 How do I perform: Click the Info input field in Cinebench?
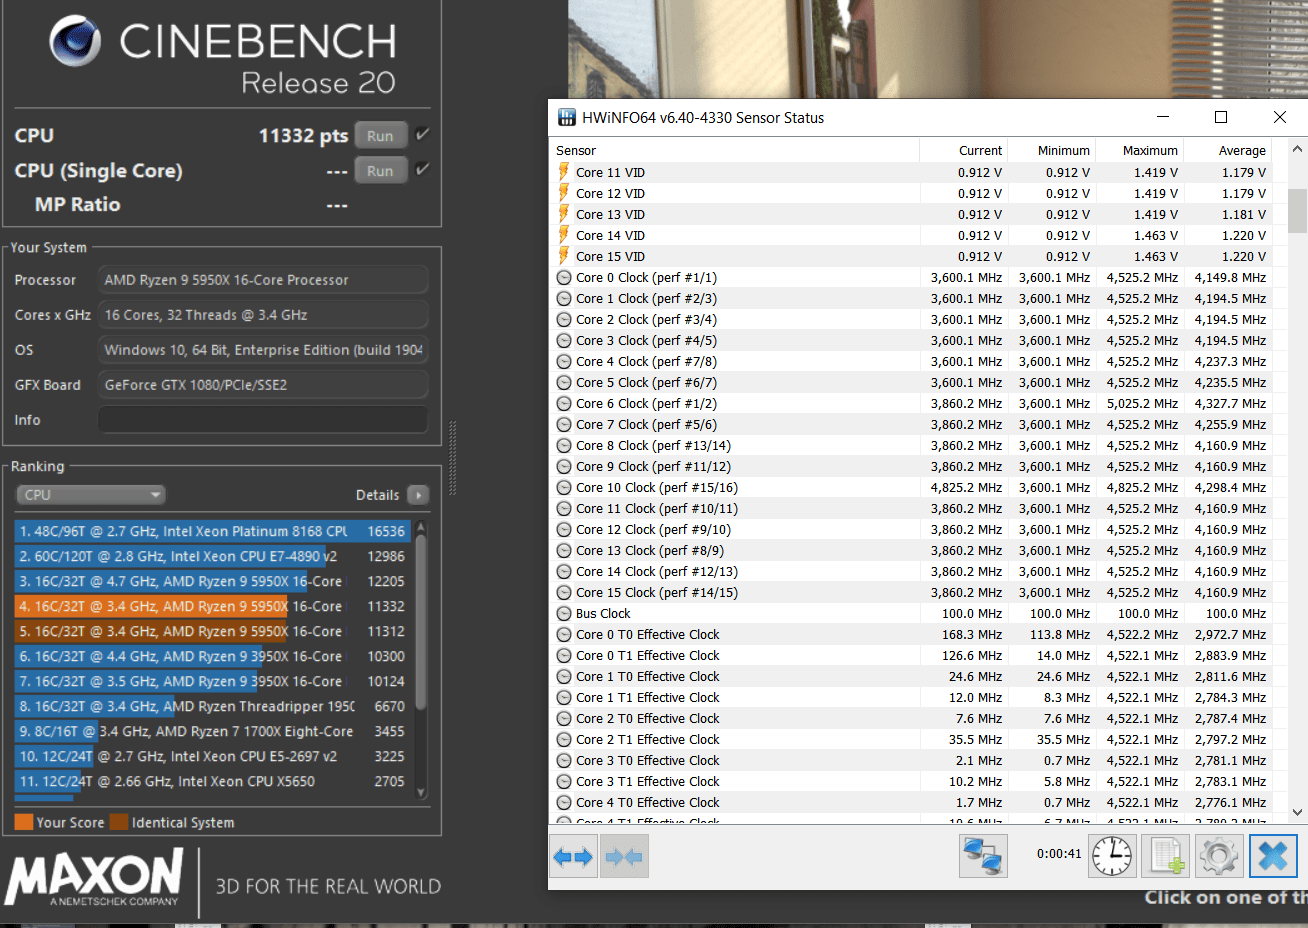263,420
